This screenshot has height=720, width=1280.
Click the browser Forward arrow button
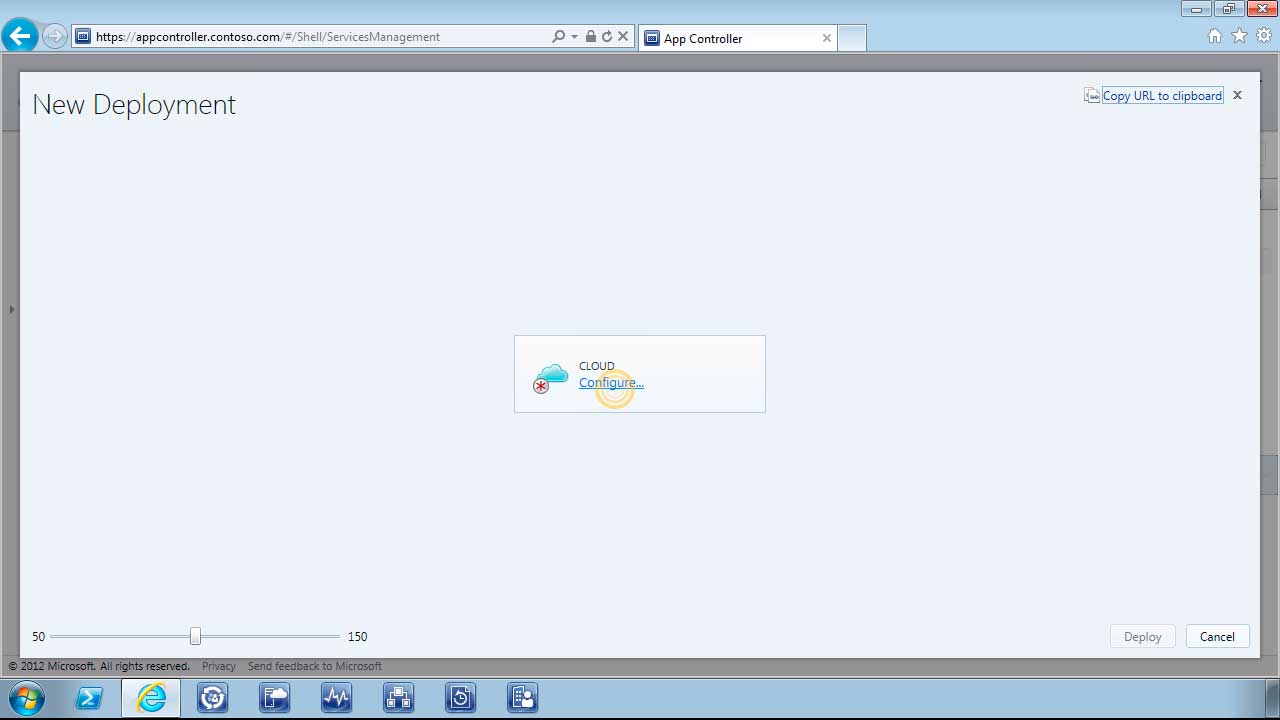click(55, 36)
